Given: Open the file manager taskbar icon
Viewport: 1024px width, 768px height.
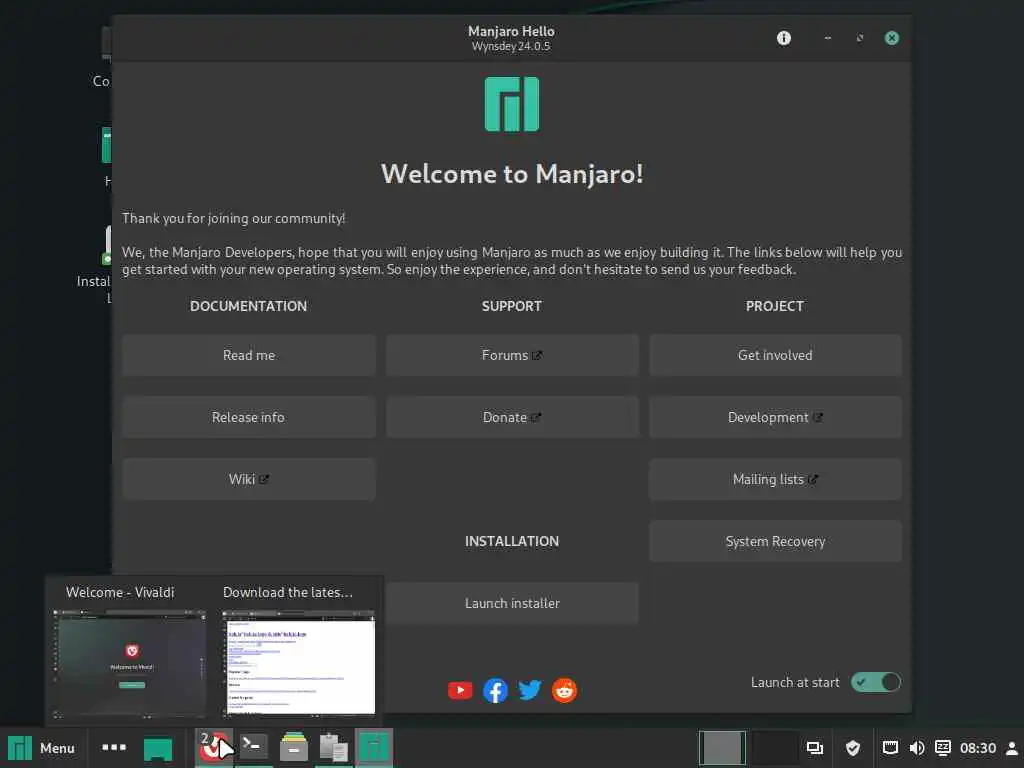Looking at the screenshot, I should click(294, 748).
